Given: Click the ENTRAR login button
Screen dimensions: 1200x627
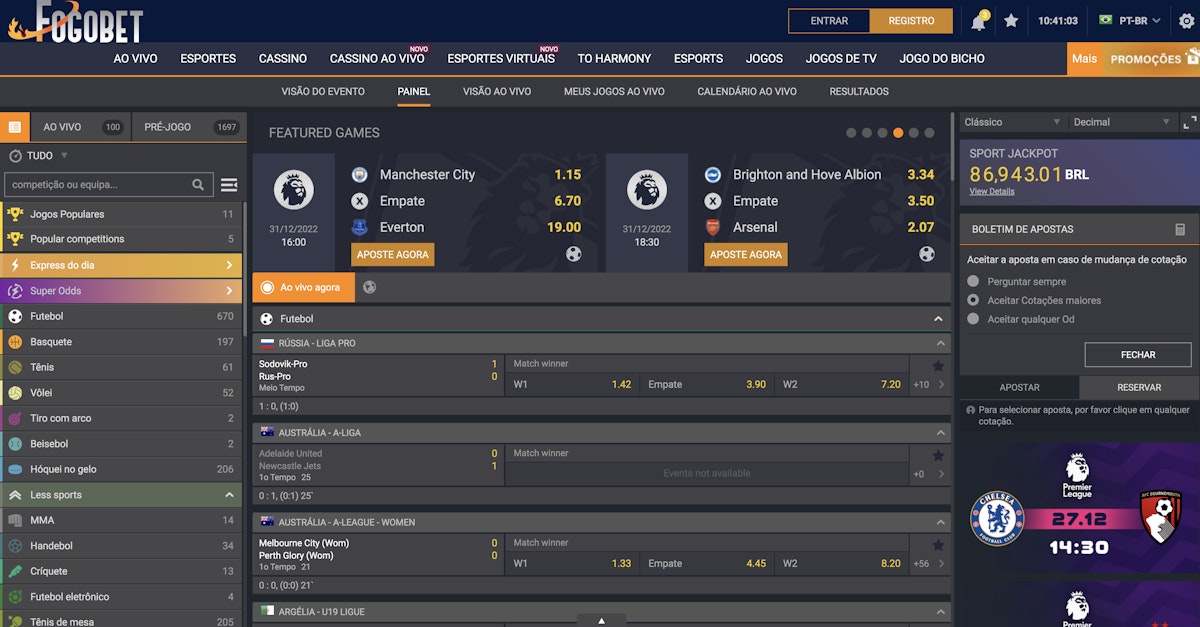Looking at the screenshot, I should 829,21.
